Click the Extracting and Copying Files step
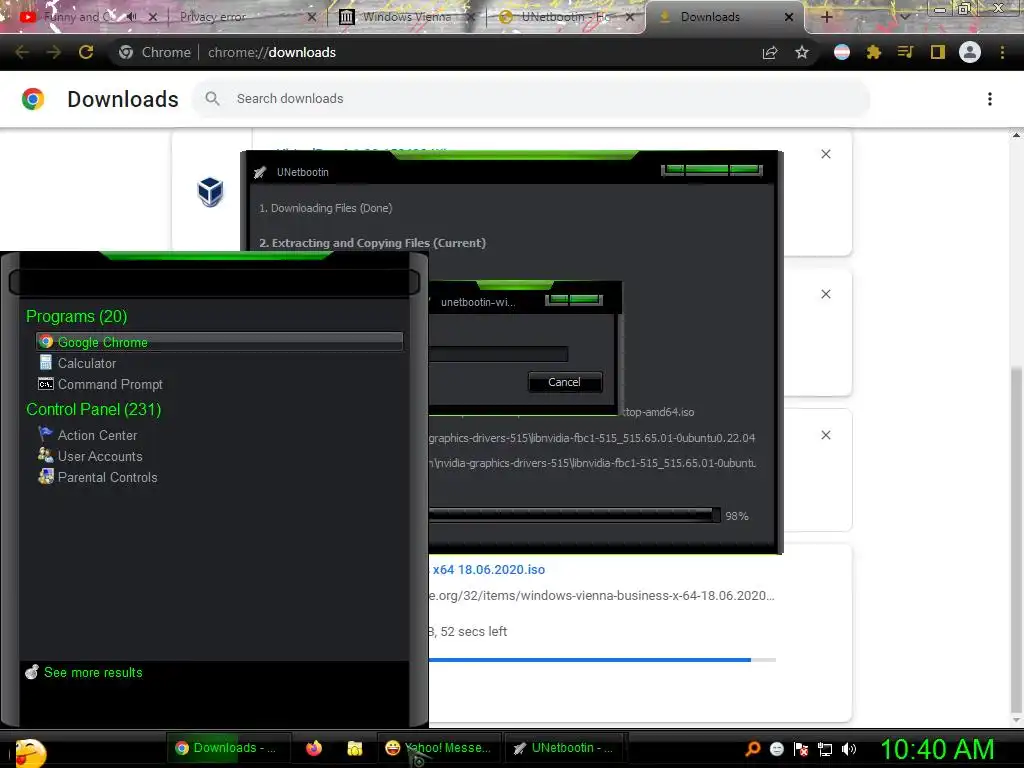1024x768 pixels. [372, 243]
